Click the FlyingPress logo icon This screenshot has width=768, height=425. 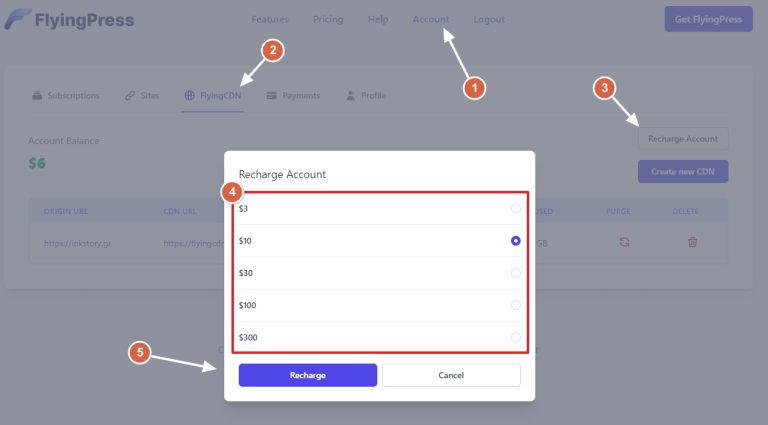[x=17, y=20]
